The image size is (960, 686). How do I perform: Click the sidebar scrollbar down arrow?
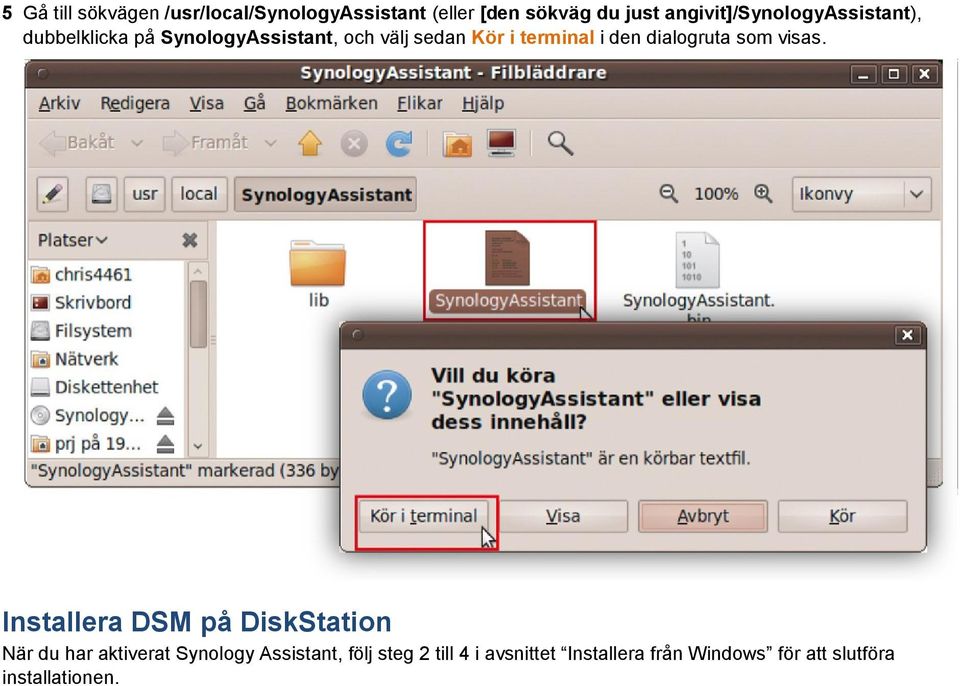tap(198, 447)
